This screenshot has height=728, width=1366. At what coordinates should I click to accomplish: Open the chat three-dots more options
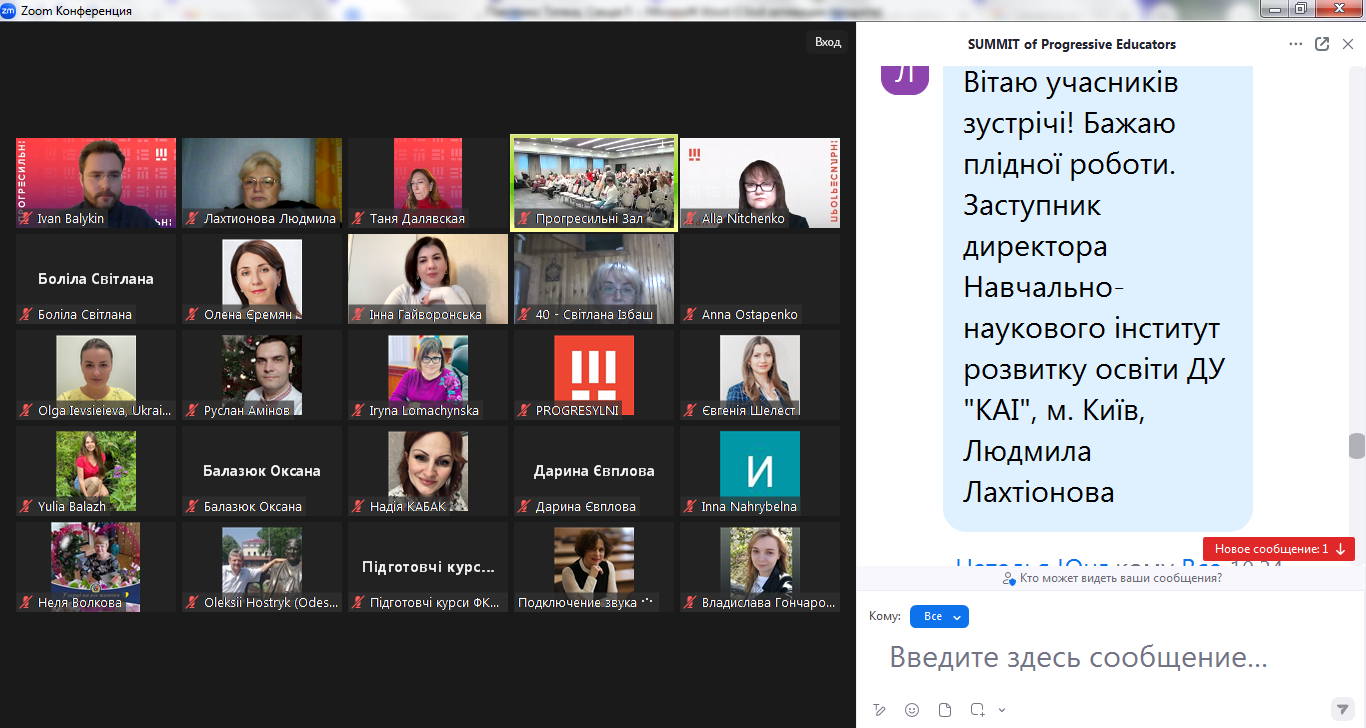[x=1296, y=44]
